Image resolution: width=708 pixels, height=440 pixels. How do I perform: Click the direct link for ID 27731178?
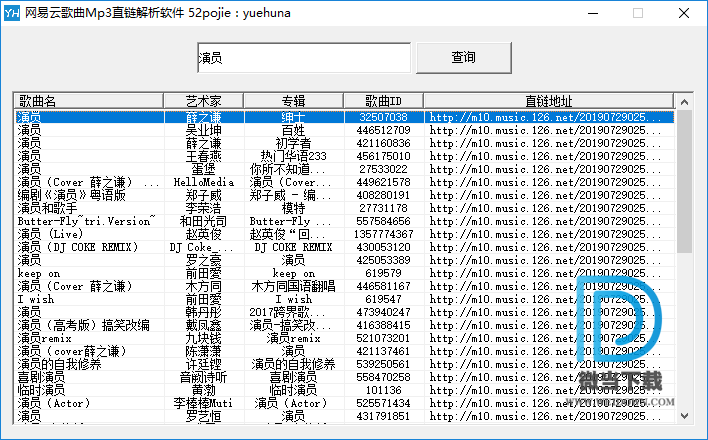pyautogui.click(x=545, y=208)
